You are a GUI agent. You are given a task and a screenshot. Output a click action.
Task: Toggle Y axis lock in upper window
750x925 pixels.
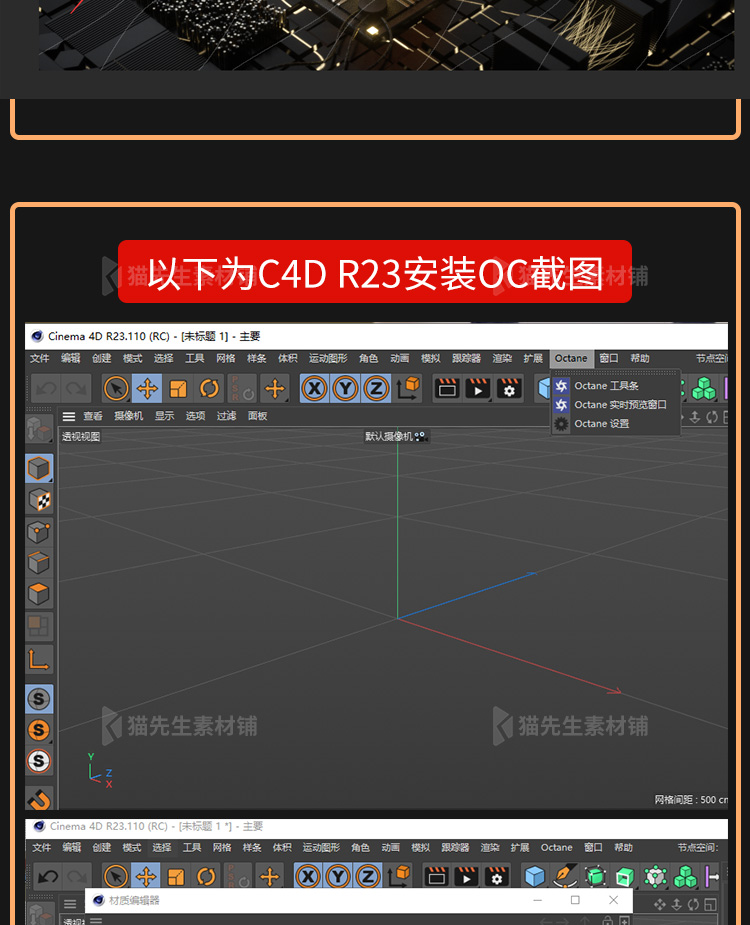[345, 389]
